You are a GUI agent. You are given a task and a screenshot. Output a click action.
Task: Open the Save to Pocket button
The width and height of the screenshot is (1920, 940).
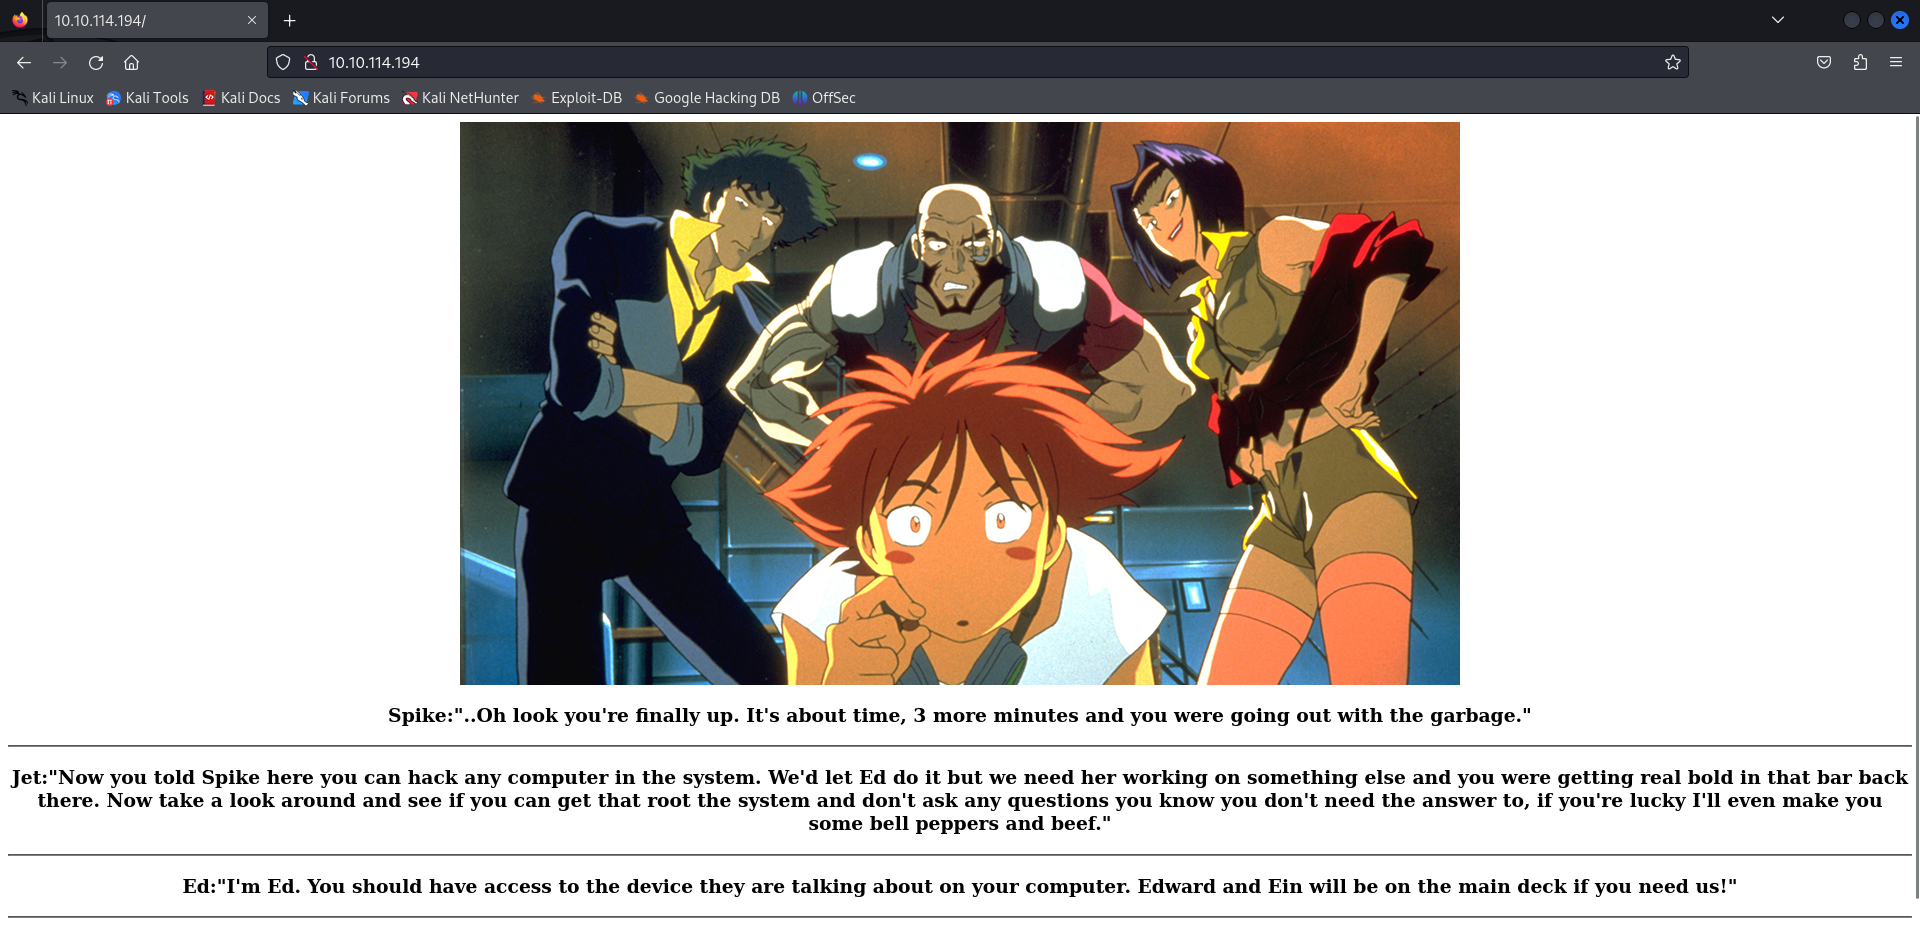click(x=1824, y=62)
